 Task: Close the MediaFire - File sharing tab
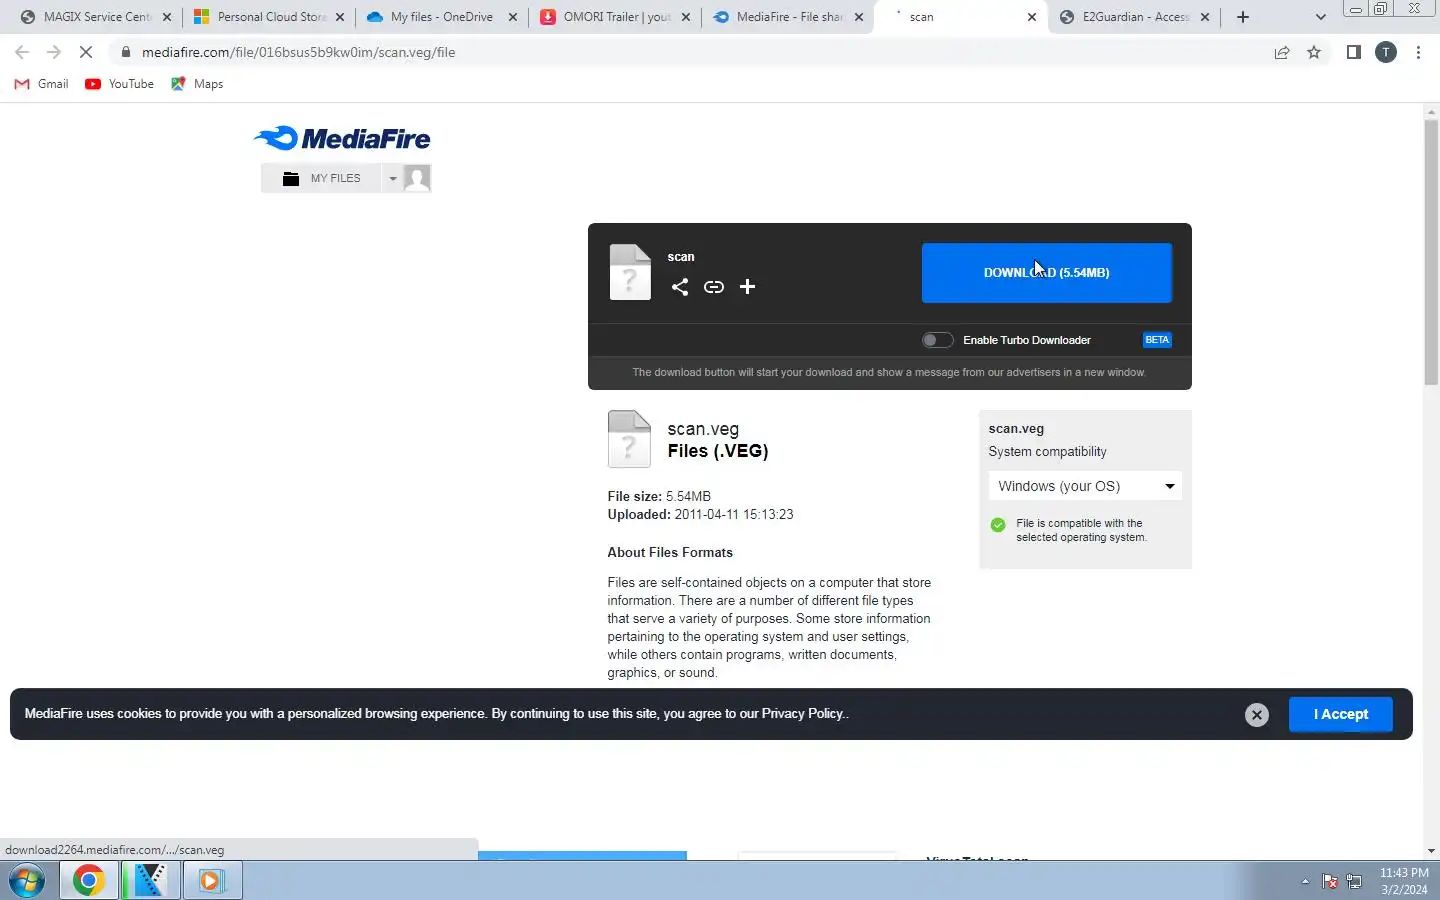[x=859, y=17]
